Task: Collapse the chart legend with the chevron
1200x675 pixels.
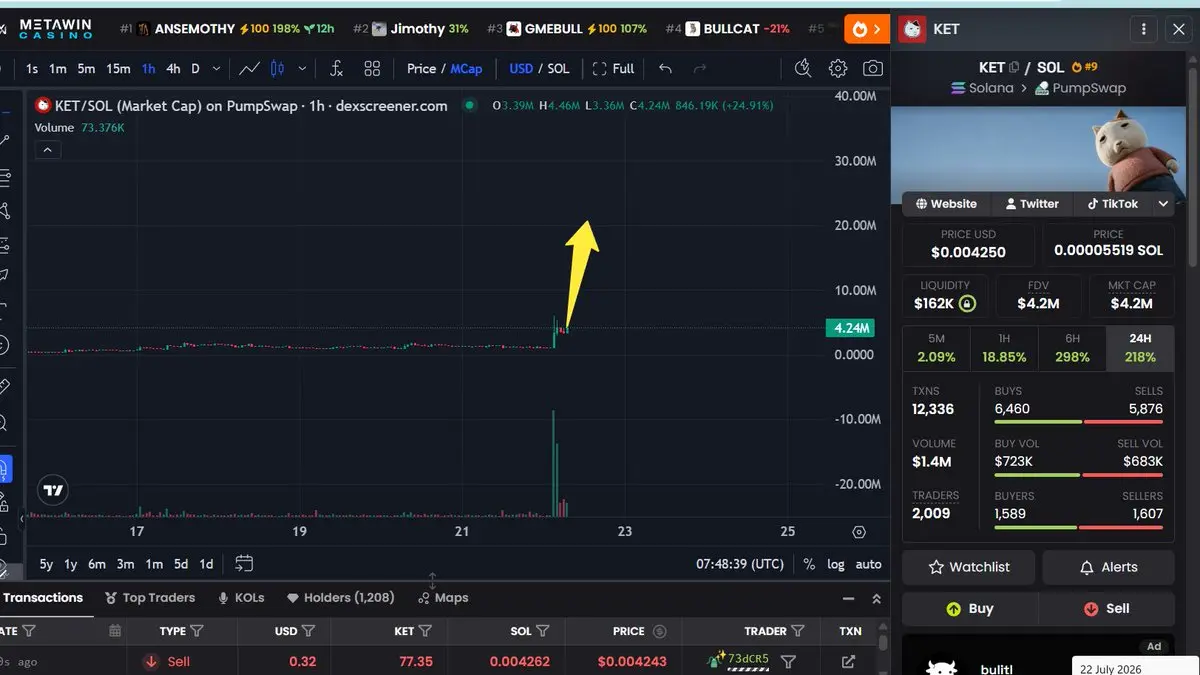Action: pos(48,150)
